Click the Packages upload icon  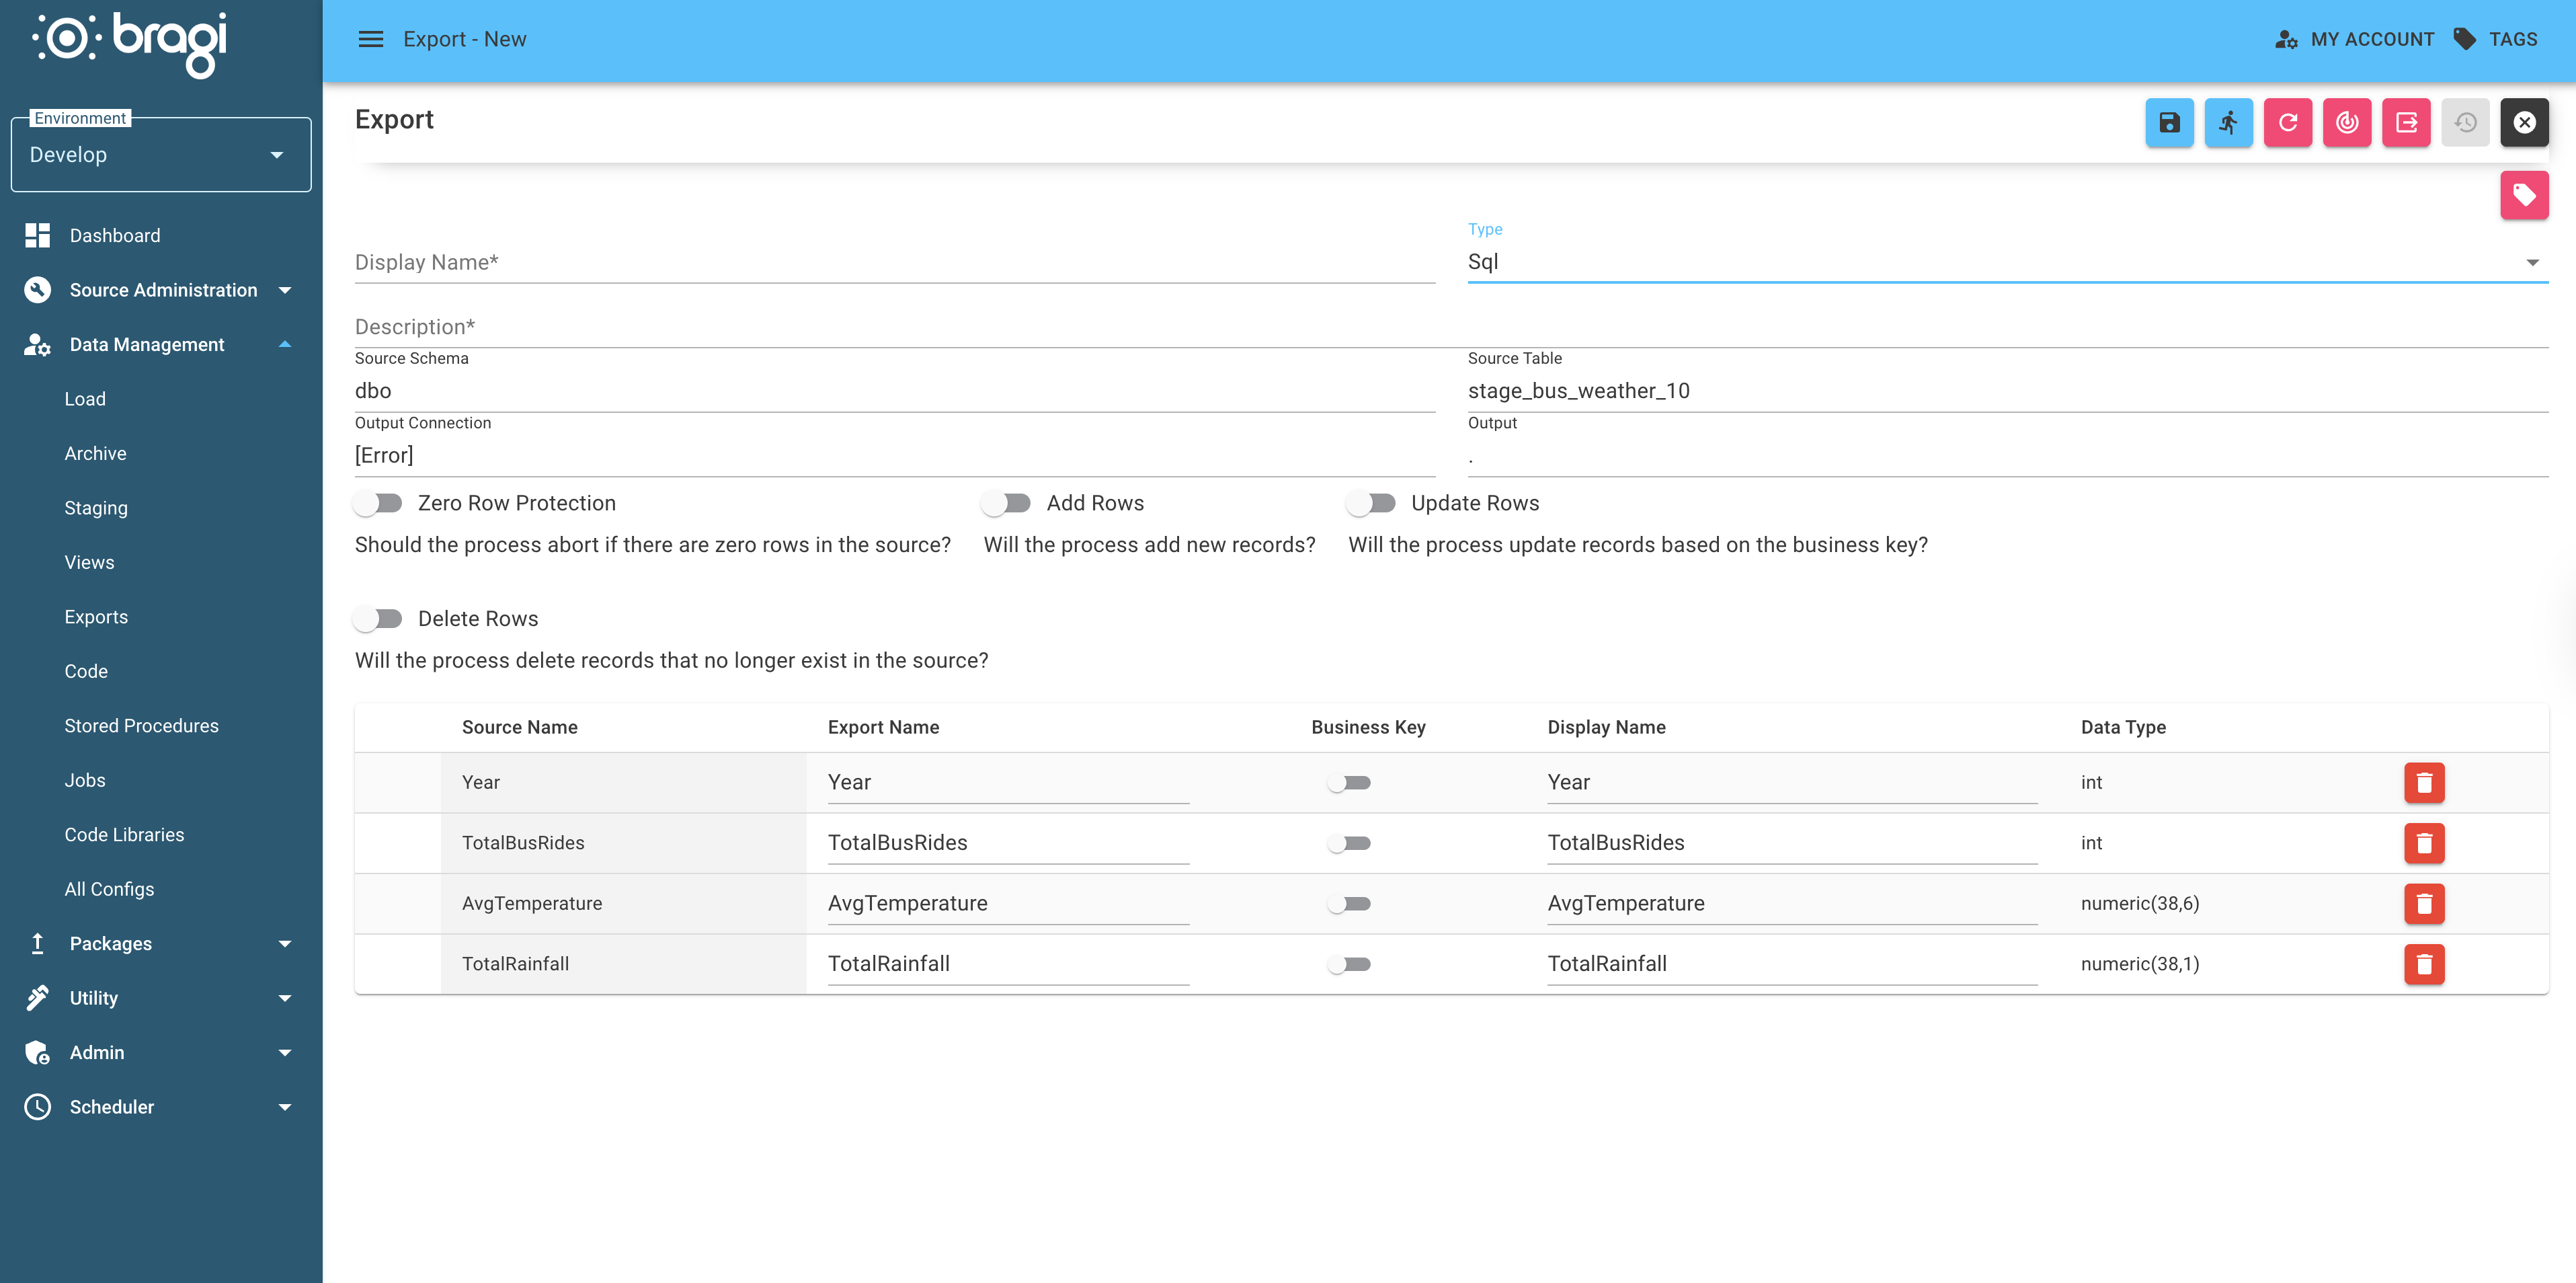pyautogui.click(x=37, y=943)
